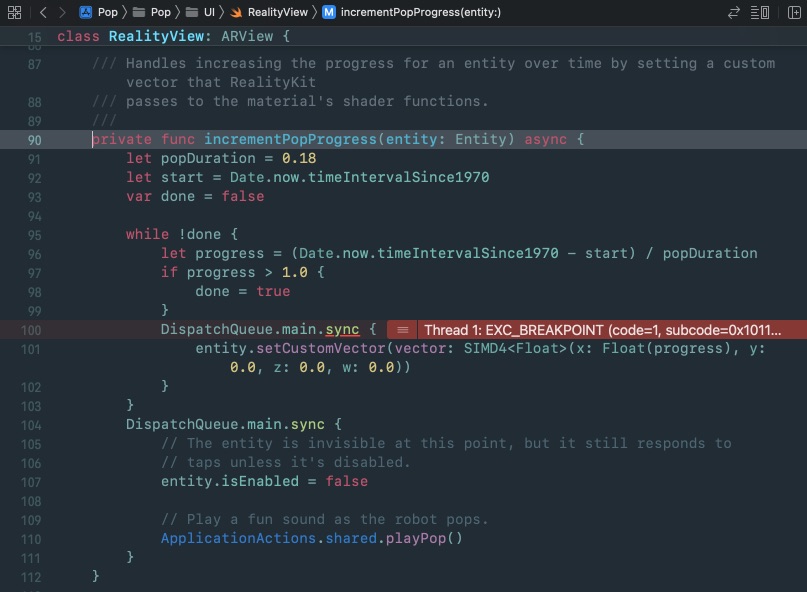This screenshot has width=807, height=592.
Task: Go forward to next file
Action: click(x=62, y=12)
